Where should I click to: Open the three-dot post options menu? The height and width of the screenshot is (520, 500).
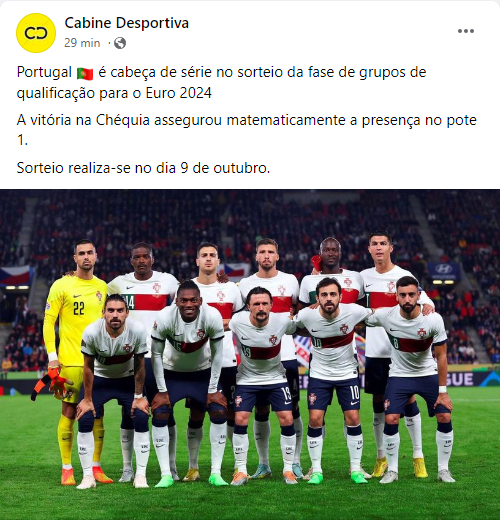(466, 31)
